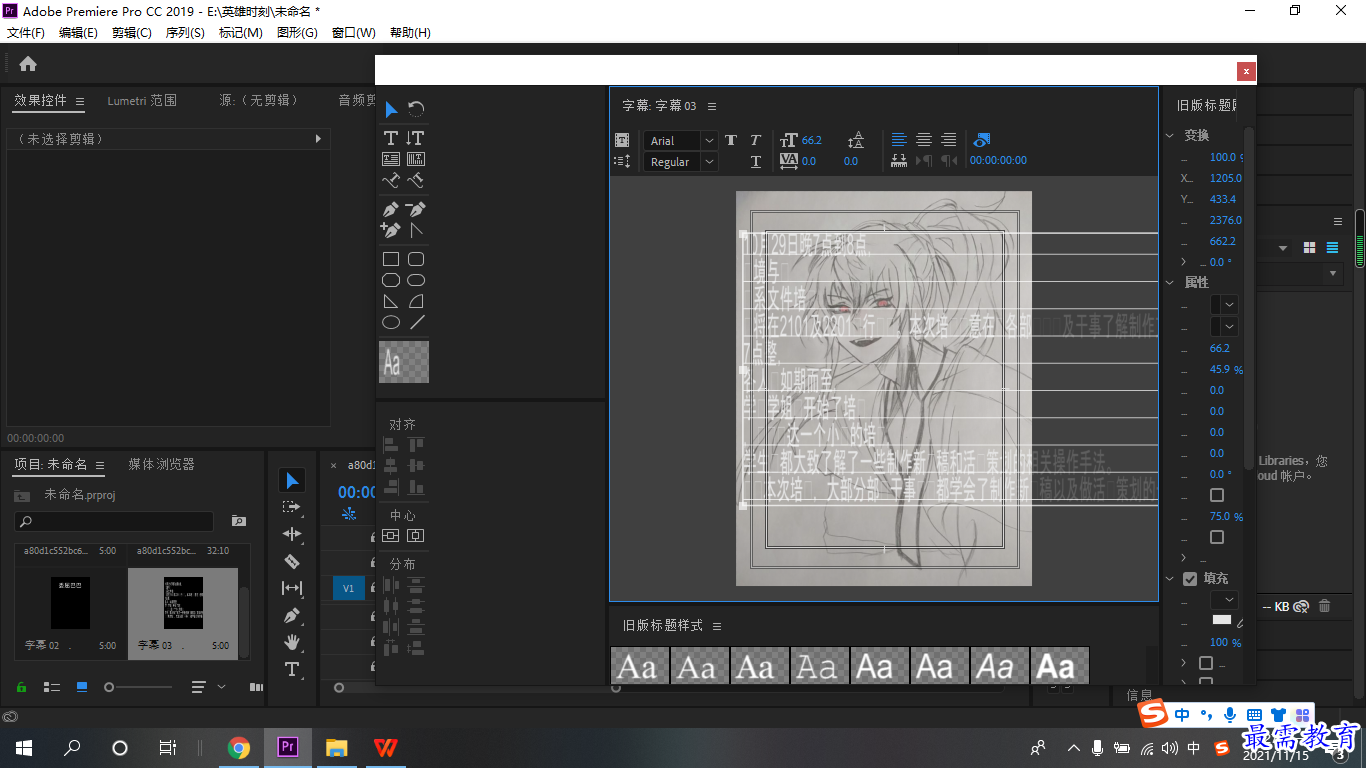1366x768 pixels.
Task: Select the Rotation tool in title tools
Action: 416,109
